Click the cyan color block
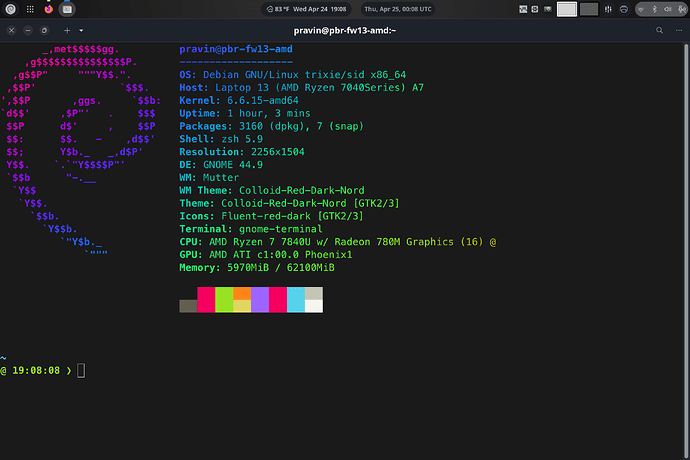 tap(296, 299)
